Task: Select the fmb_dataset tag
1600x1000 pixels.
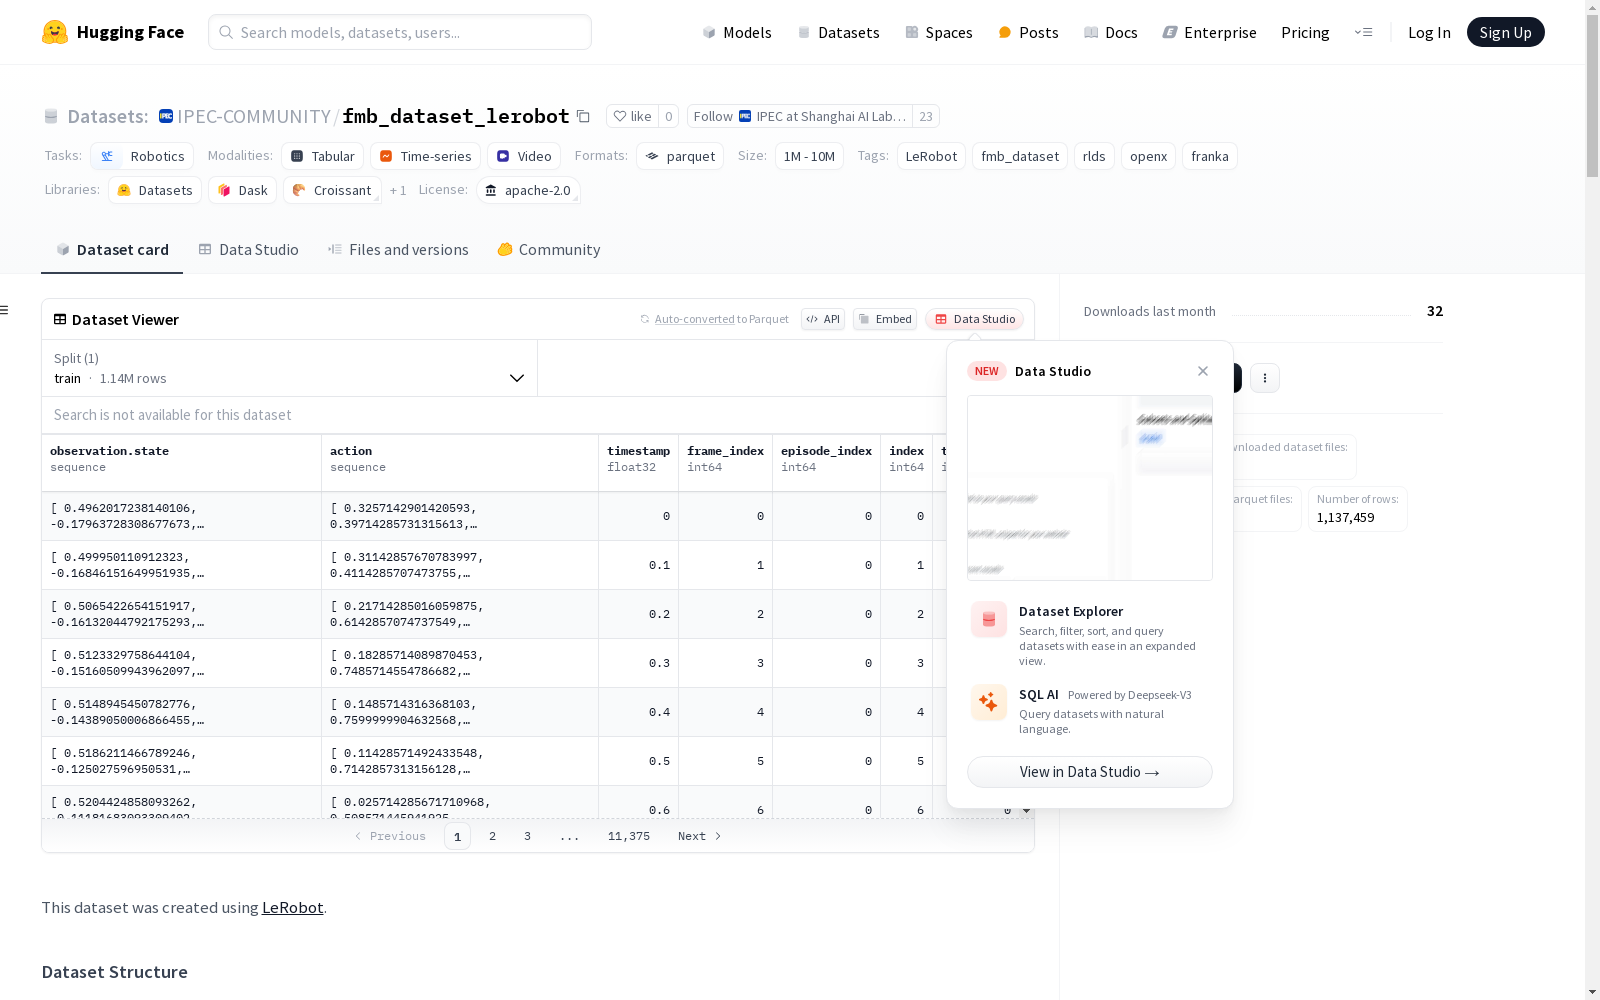Action: [x=1020, y=156]
